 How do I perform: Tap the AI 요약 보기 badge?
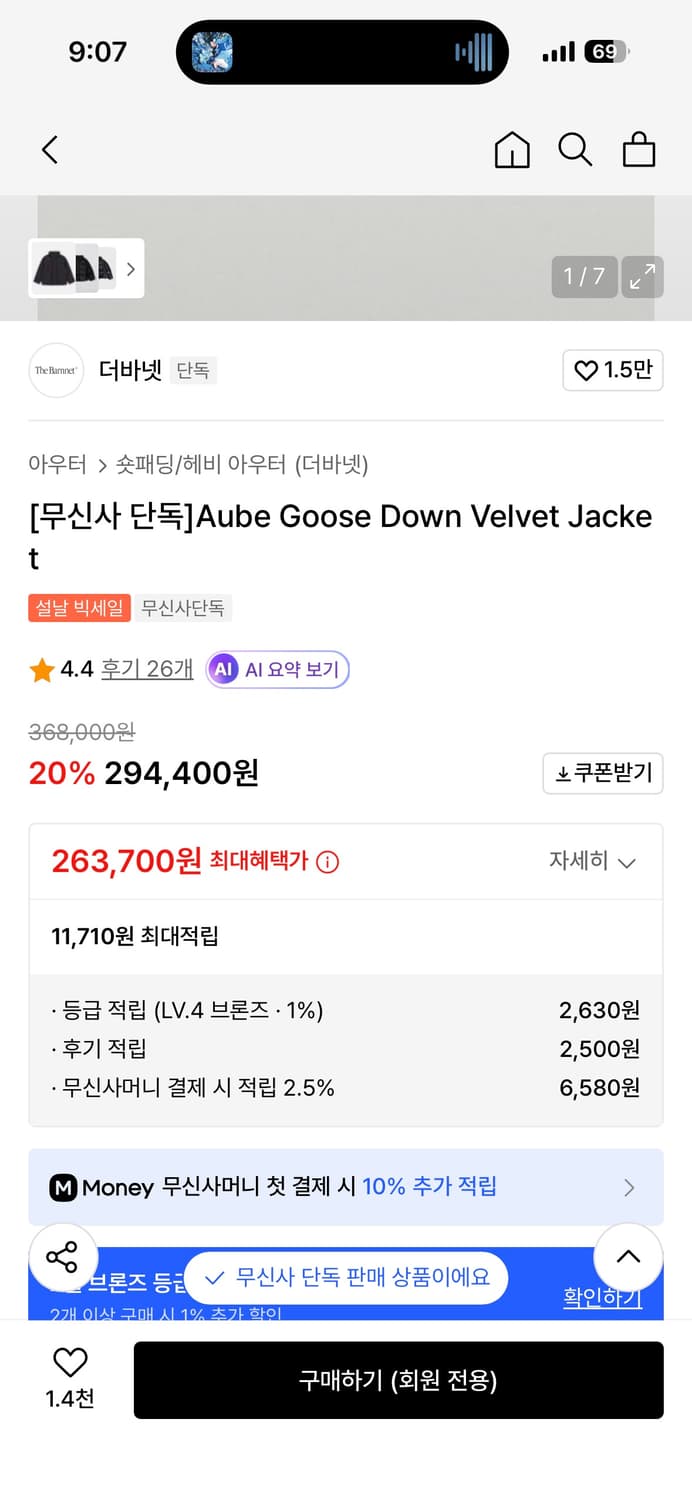pyautogui.click(x=277, y=669)
